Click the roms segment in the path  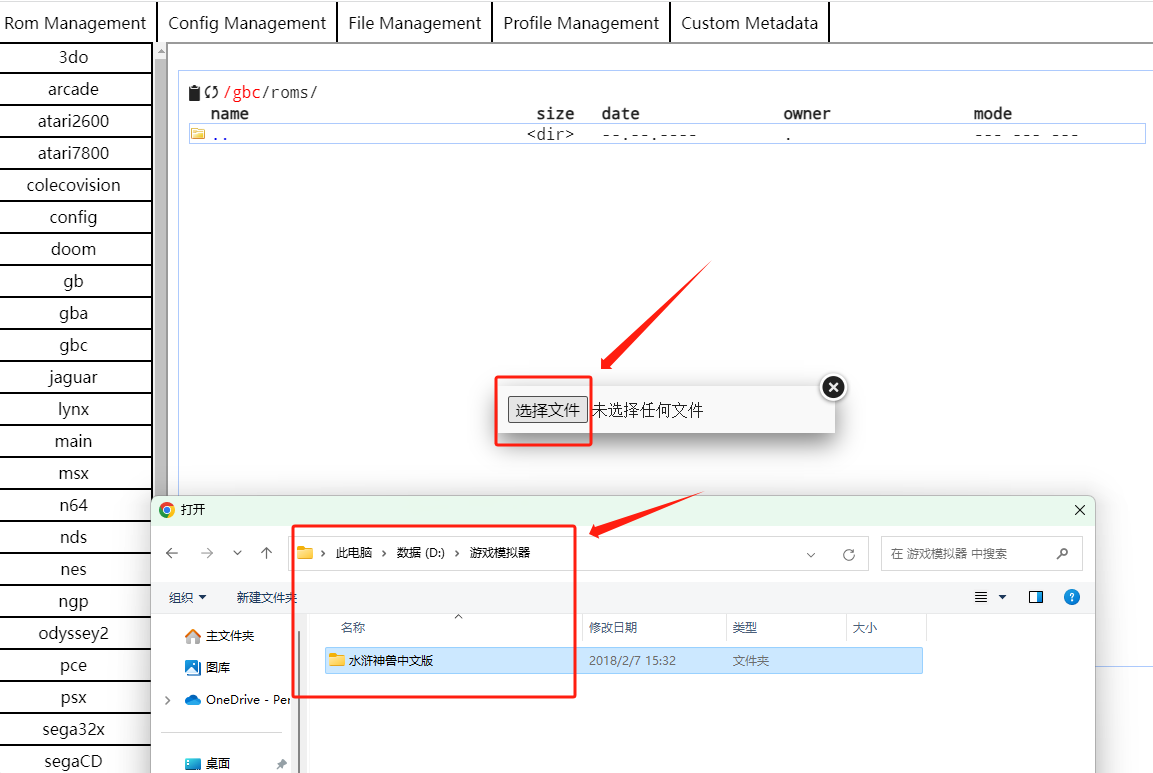point(290,93)
